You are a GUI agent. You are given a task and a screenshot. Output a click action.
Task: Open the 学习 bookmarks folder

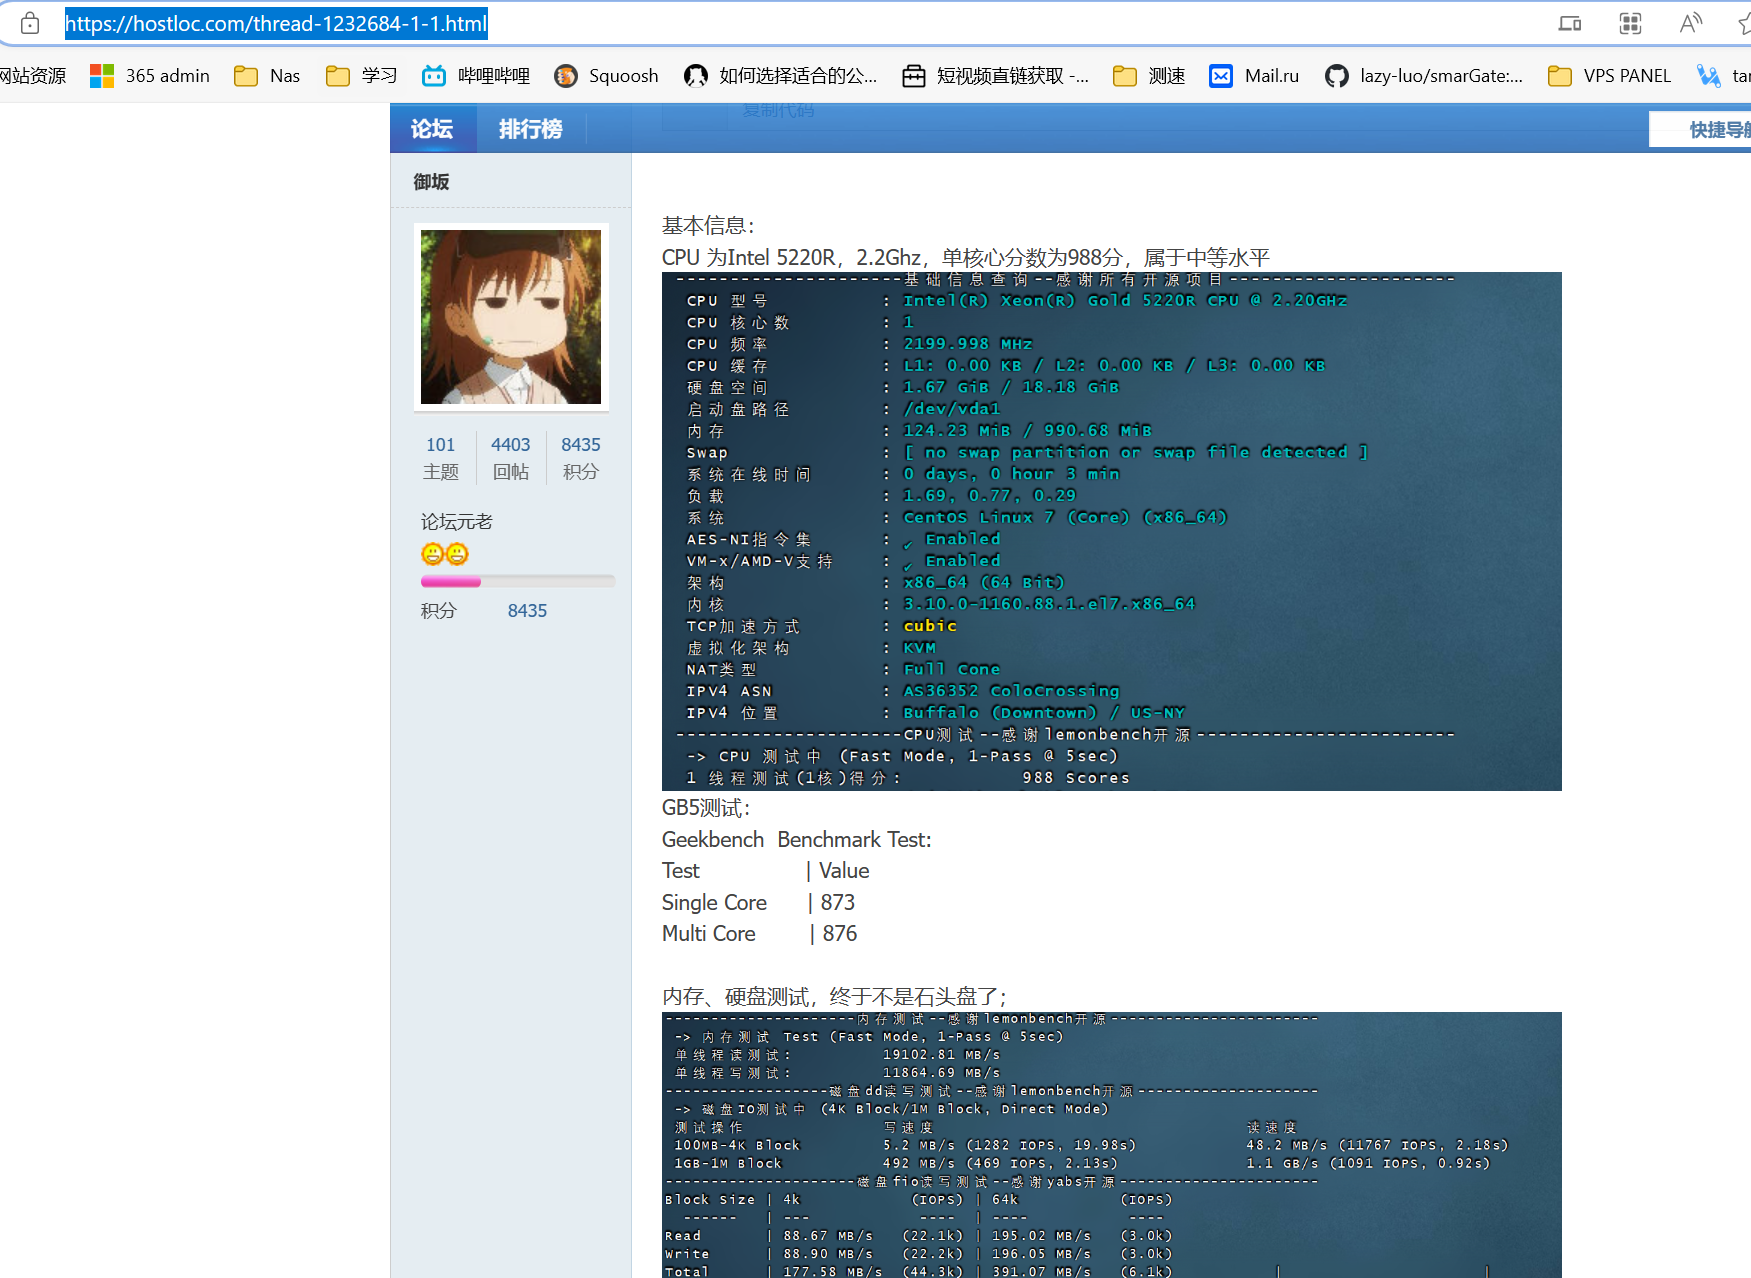click(x=360, y=75)
